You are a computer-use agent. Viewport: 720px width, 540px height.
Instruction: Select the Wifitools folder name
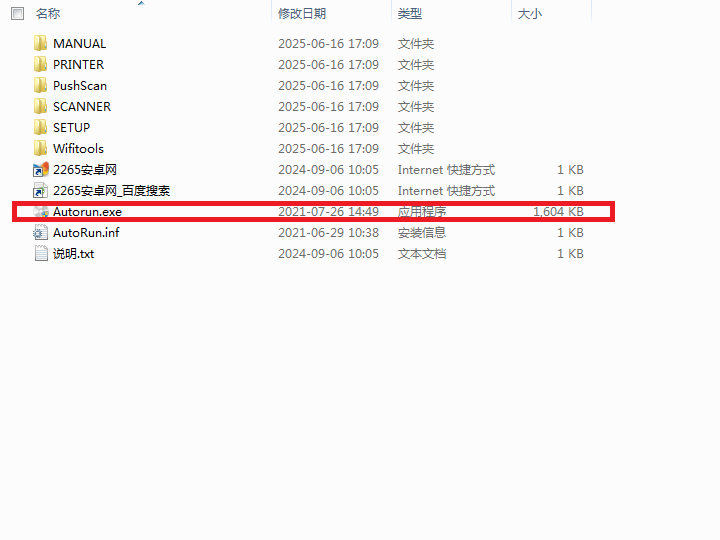tap(79, 149)
